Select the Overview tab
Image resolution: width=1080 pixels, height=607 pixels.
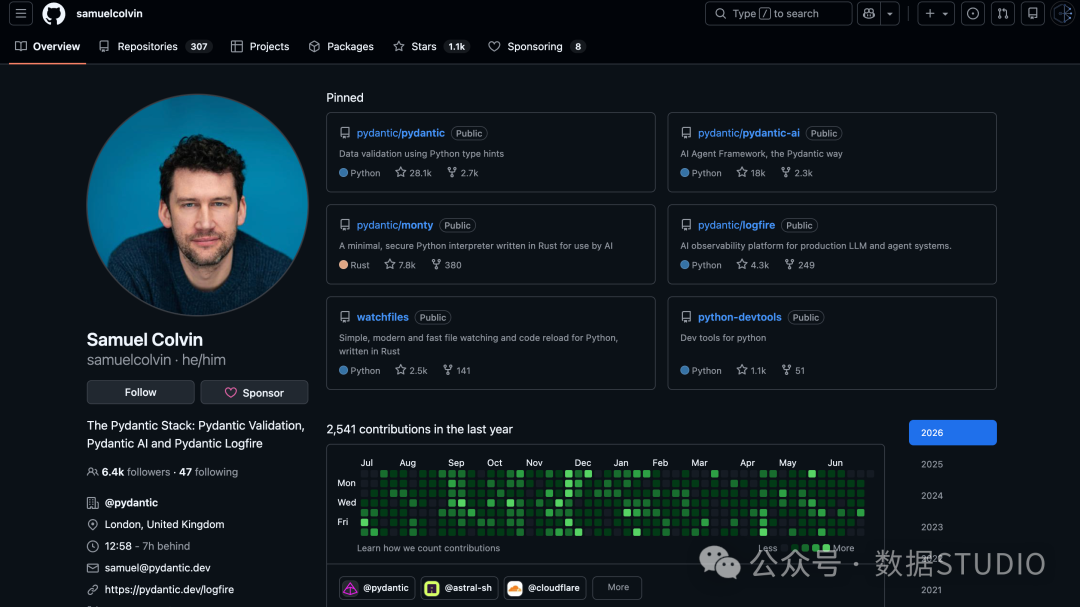[x=48, y=46]
